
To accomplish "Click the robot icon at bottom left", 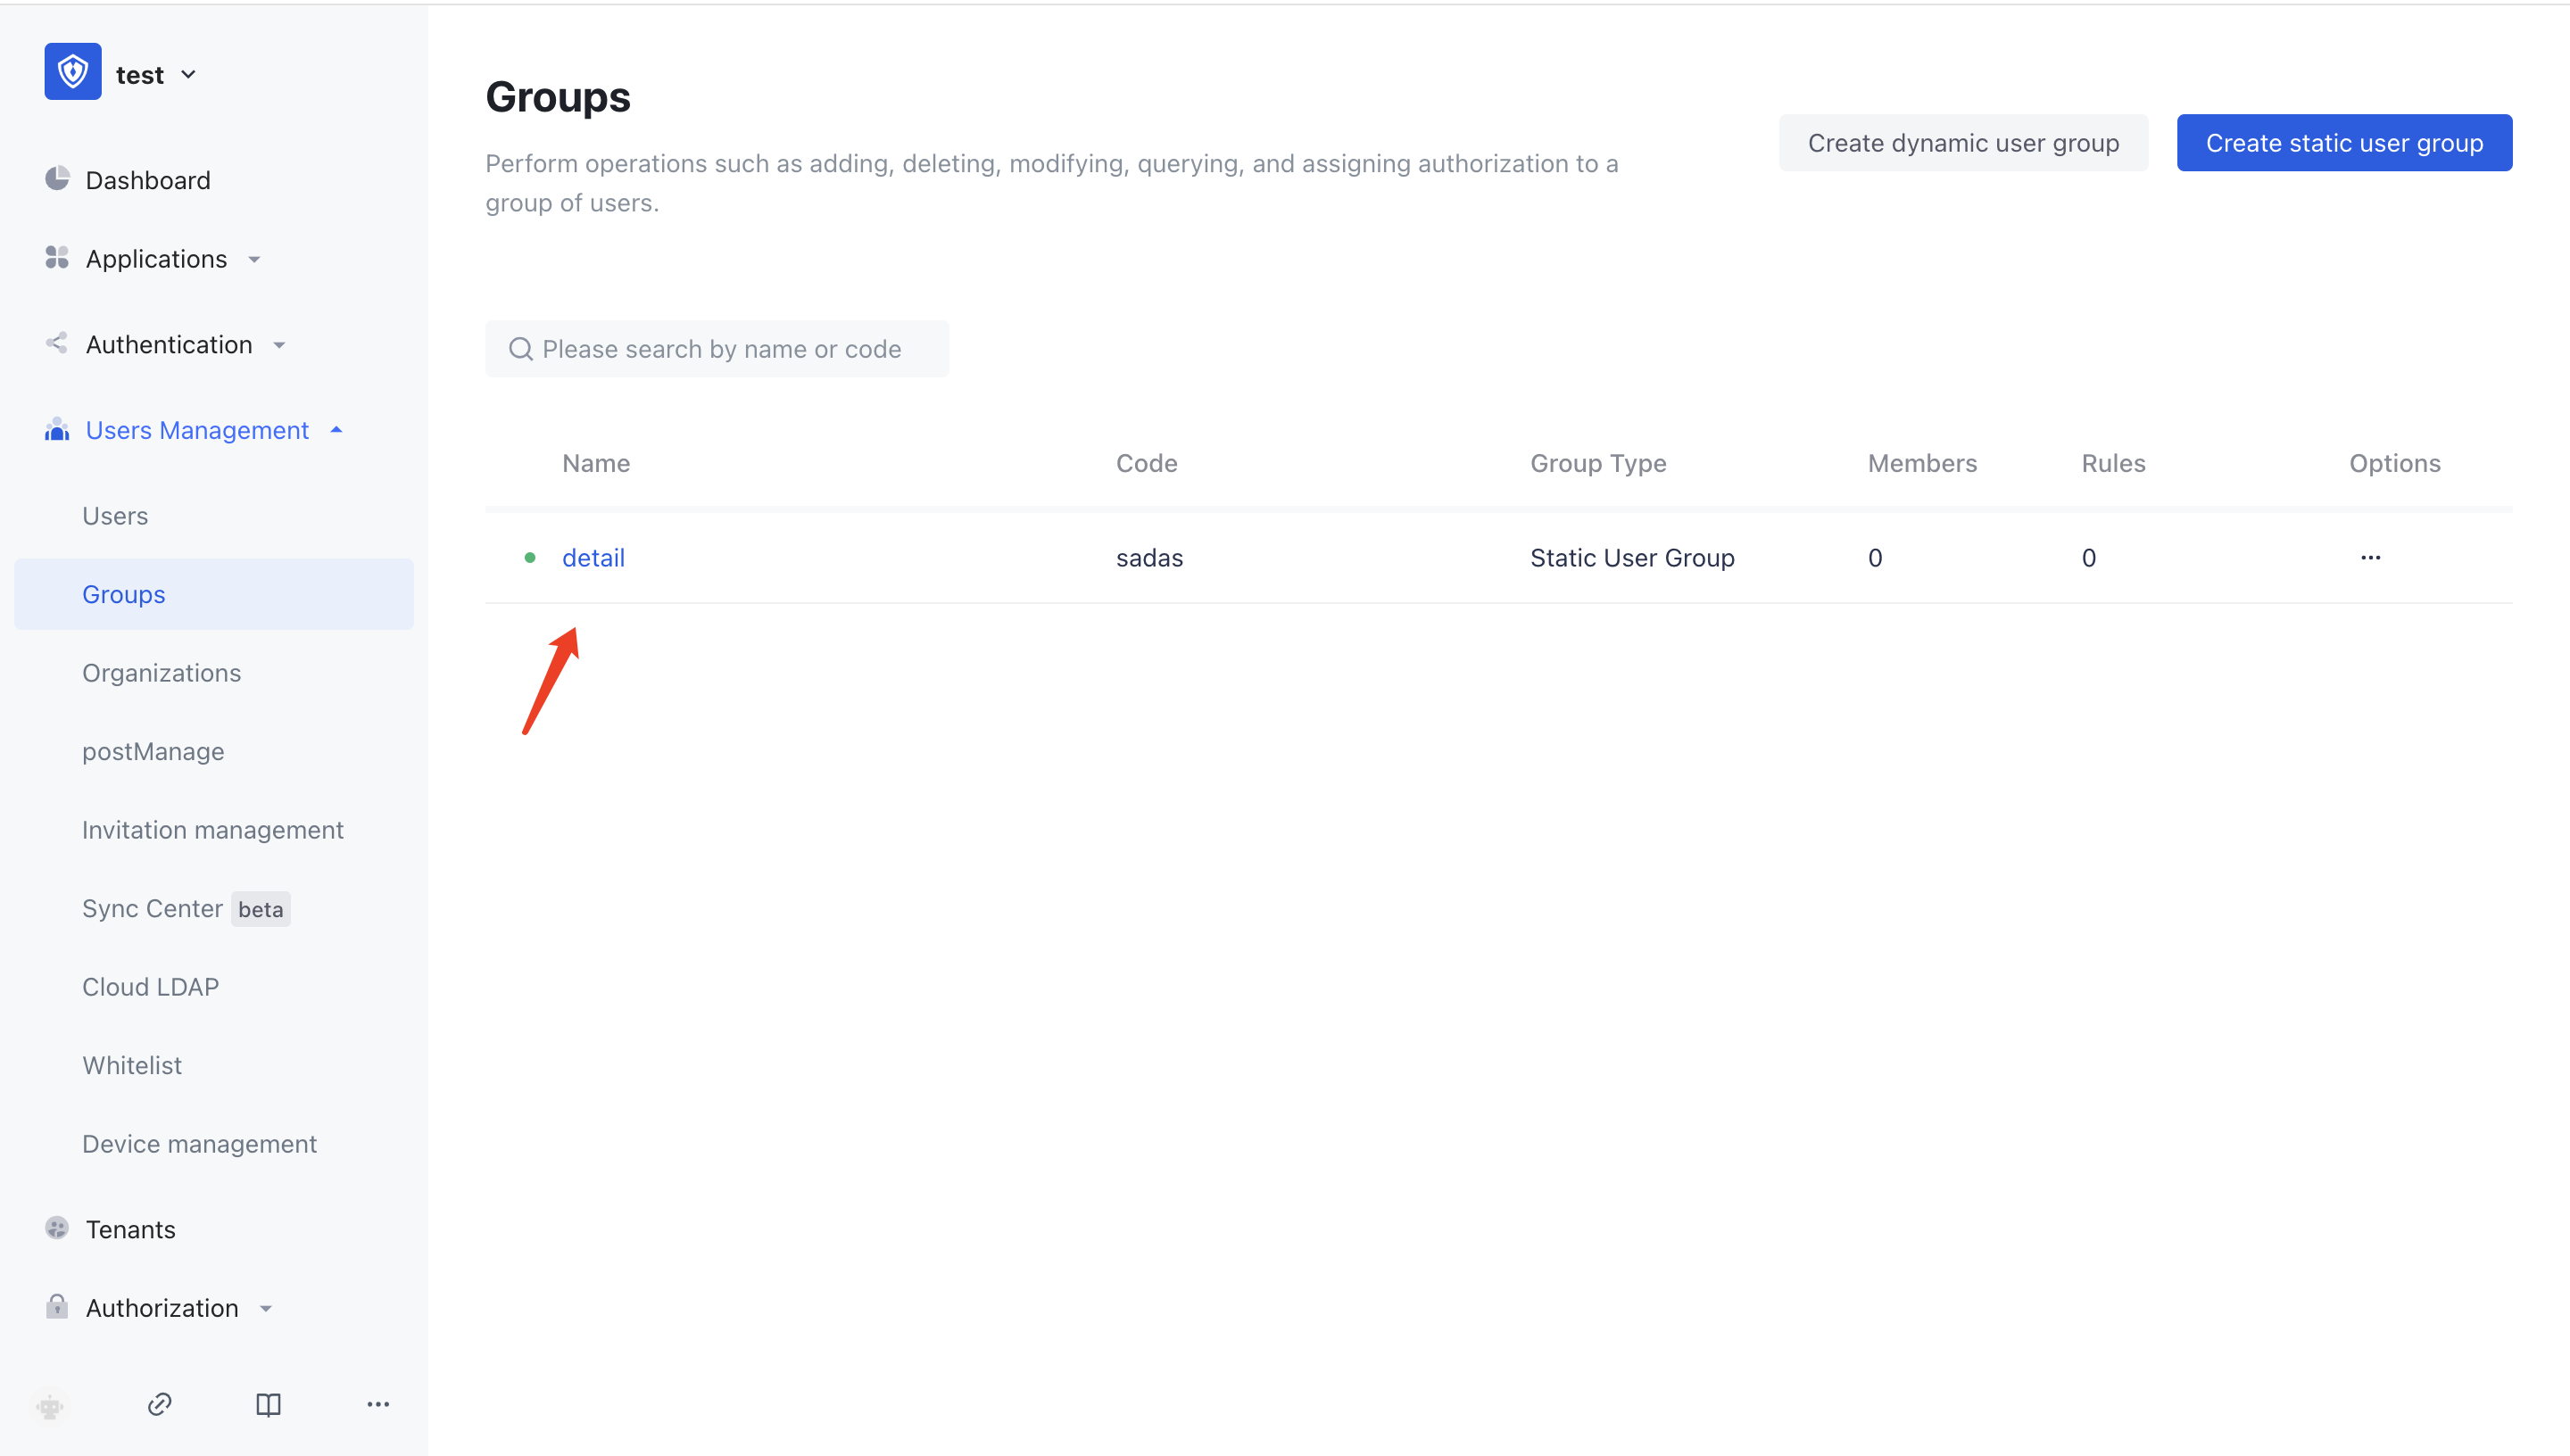I will (x=50, y=1406).
